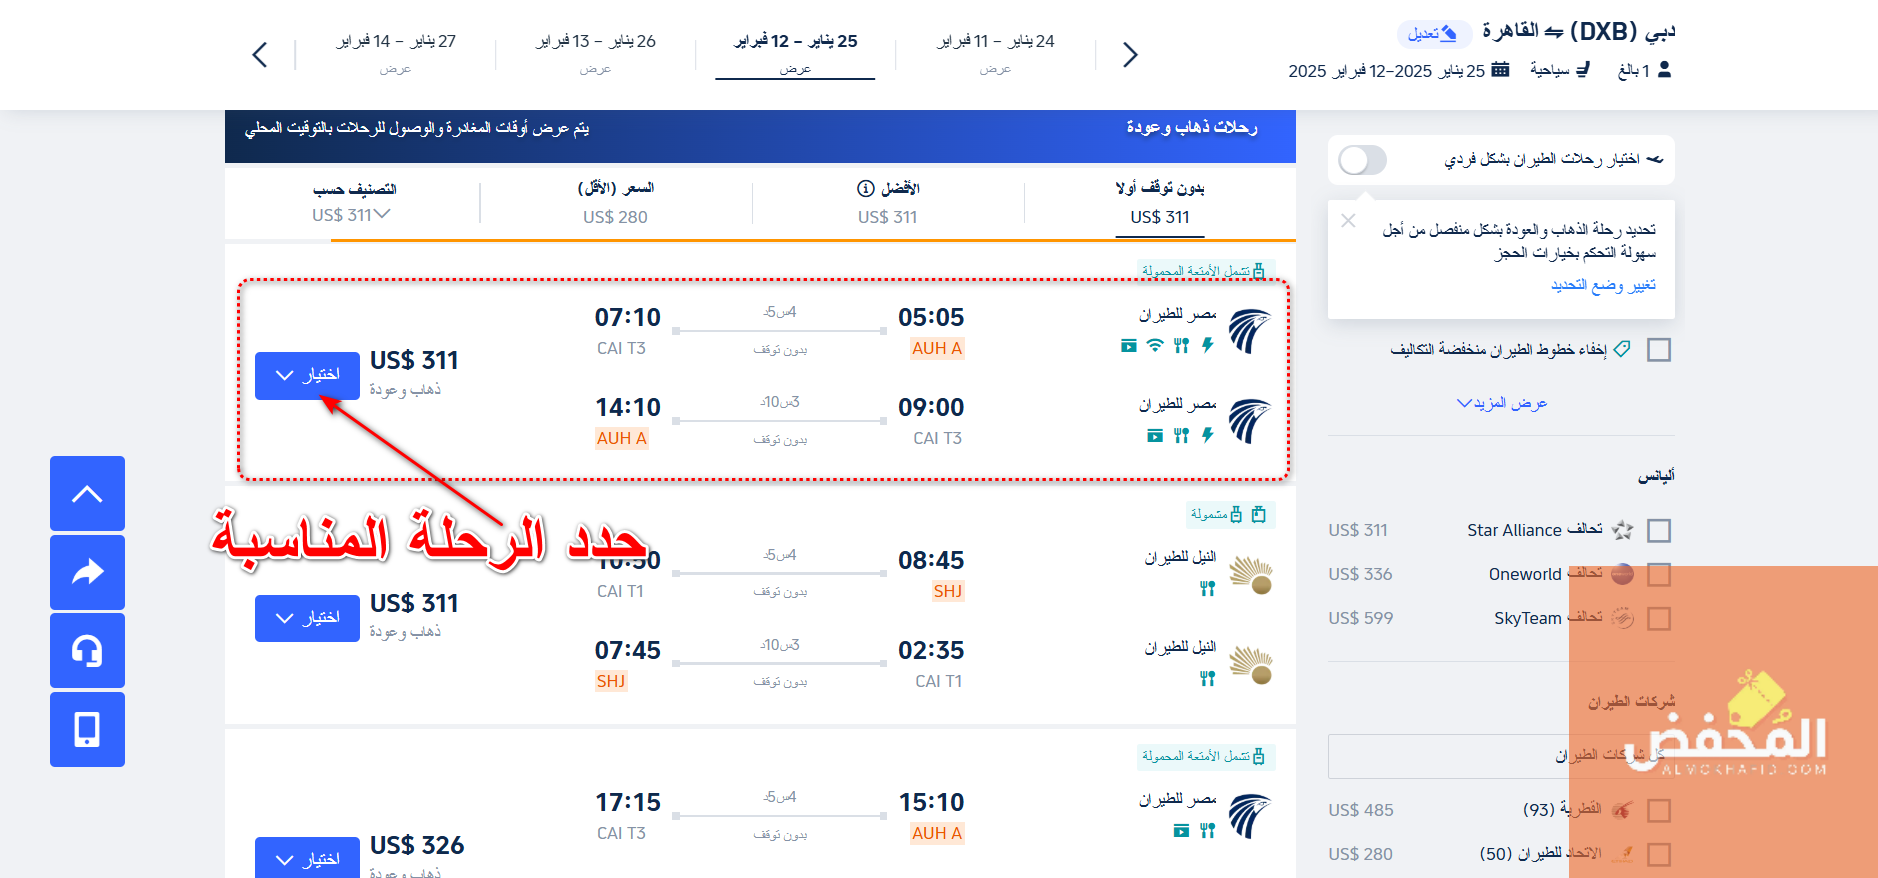Click the تعديل edit search button
This screenshot has height=878, width=1878.
click(1434, 33)
